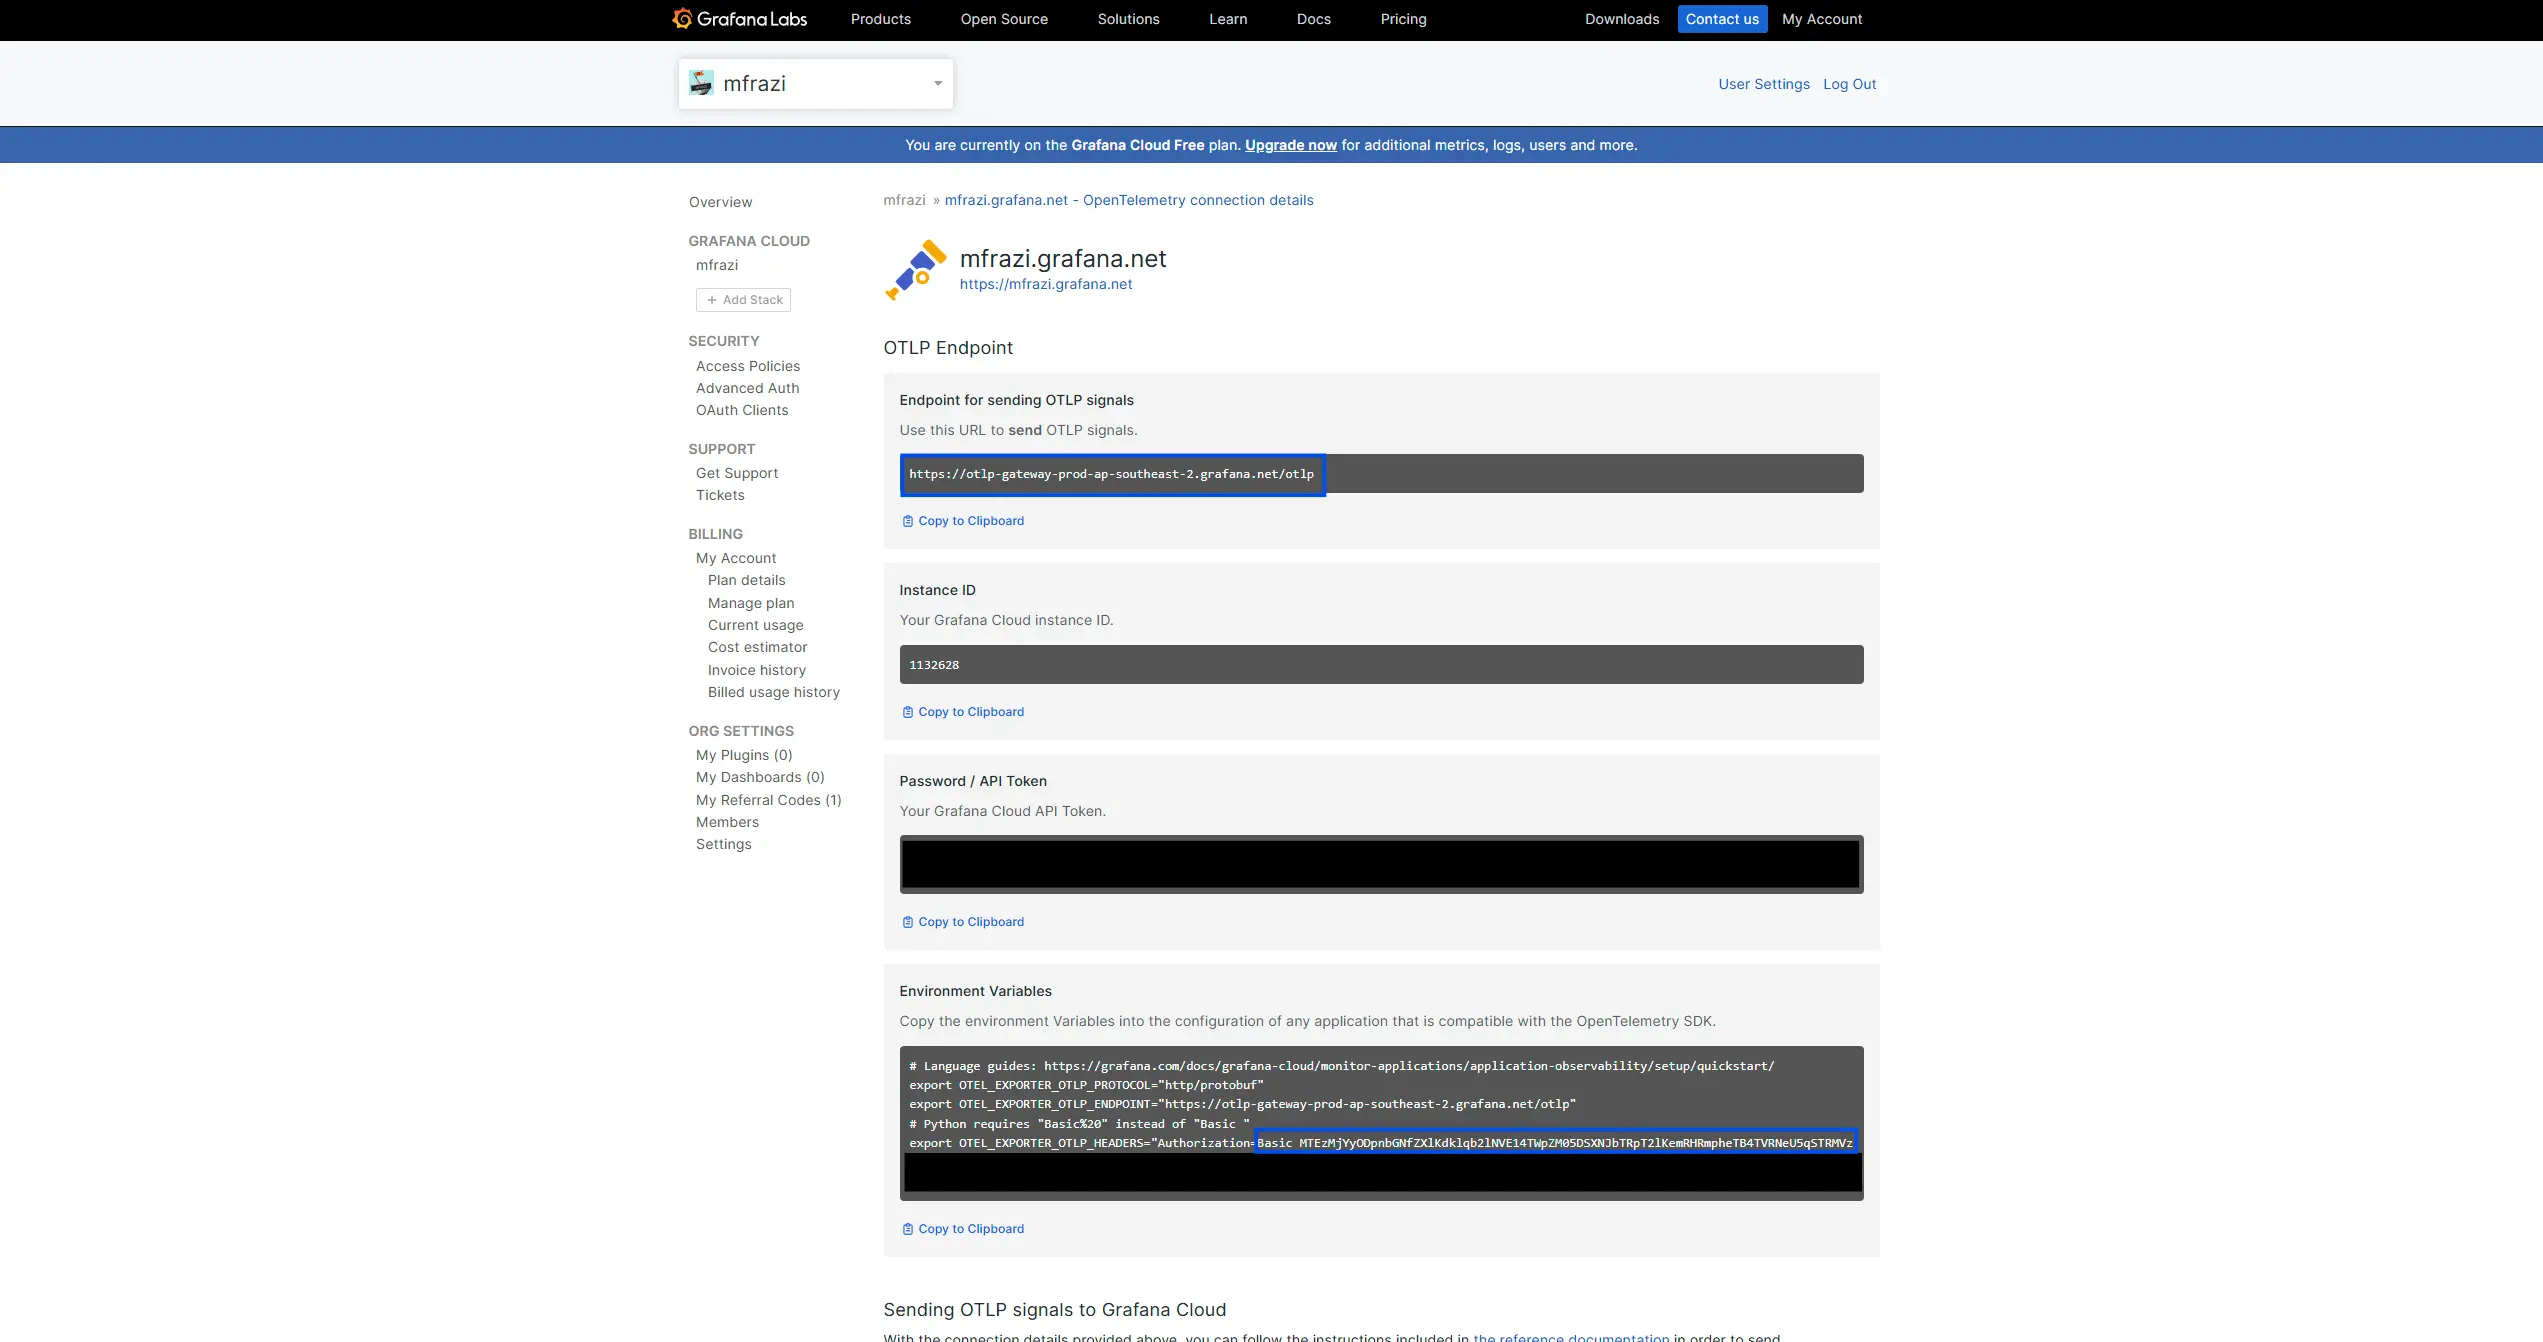The image size is (2543, 1342).
Task: Click the mfrazi breadcrumb text
Action: pos(904,200)
